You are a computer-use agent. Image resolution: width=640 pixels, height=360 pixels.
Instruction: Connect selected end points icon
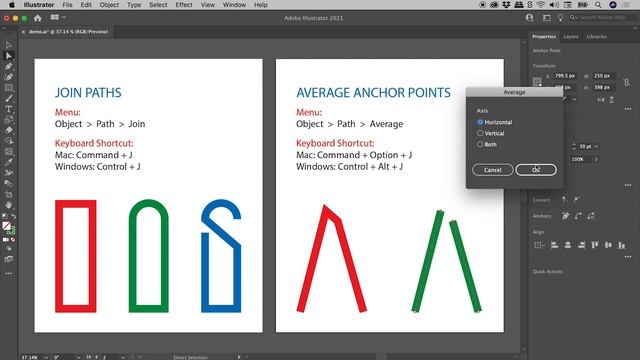[x=578, y=216]
